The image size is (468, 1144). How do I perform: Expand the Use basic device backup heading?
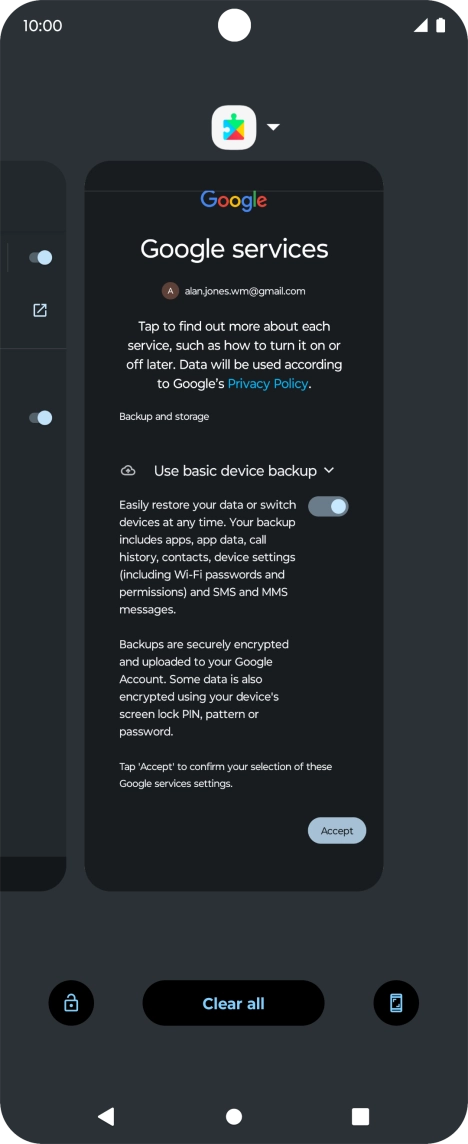click(x=235, y=471)
